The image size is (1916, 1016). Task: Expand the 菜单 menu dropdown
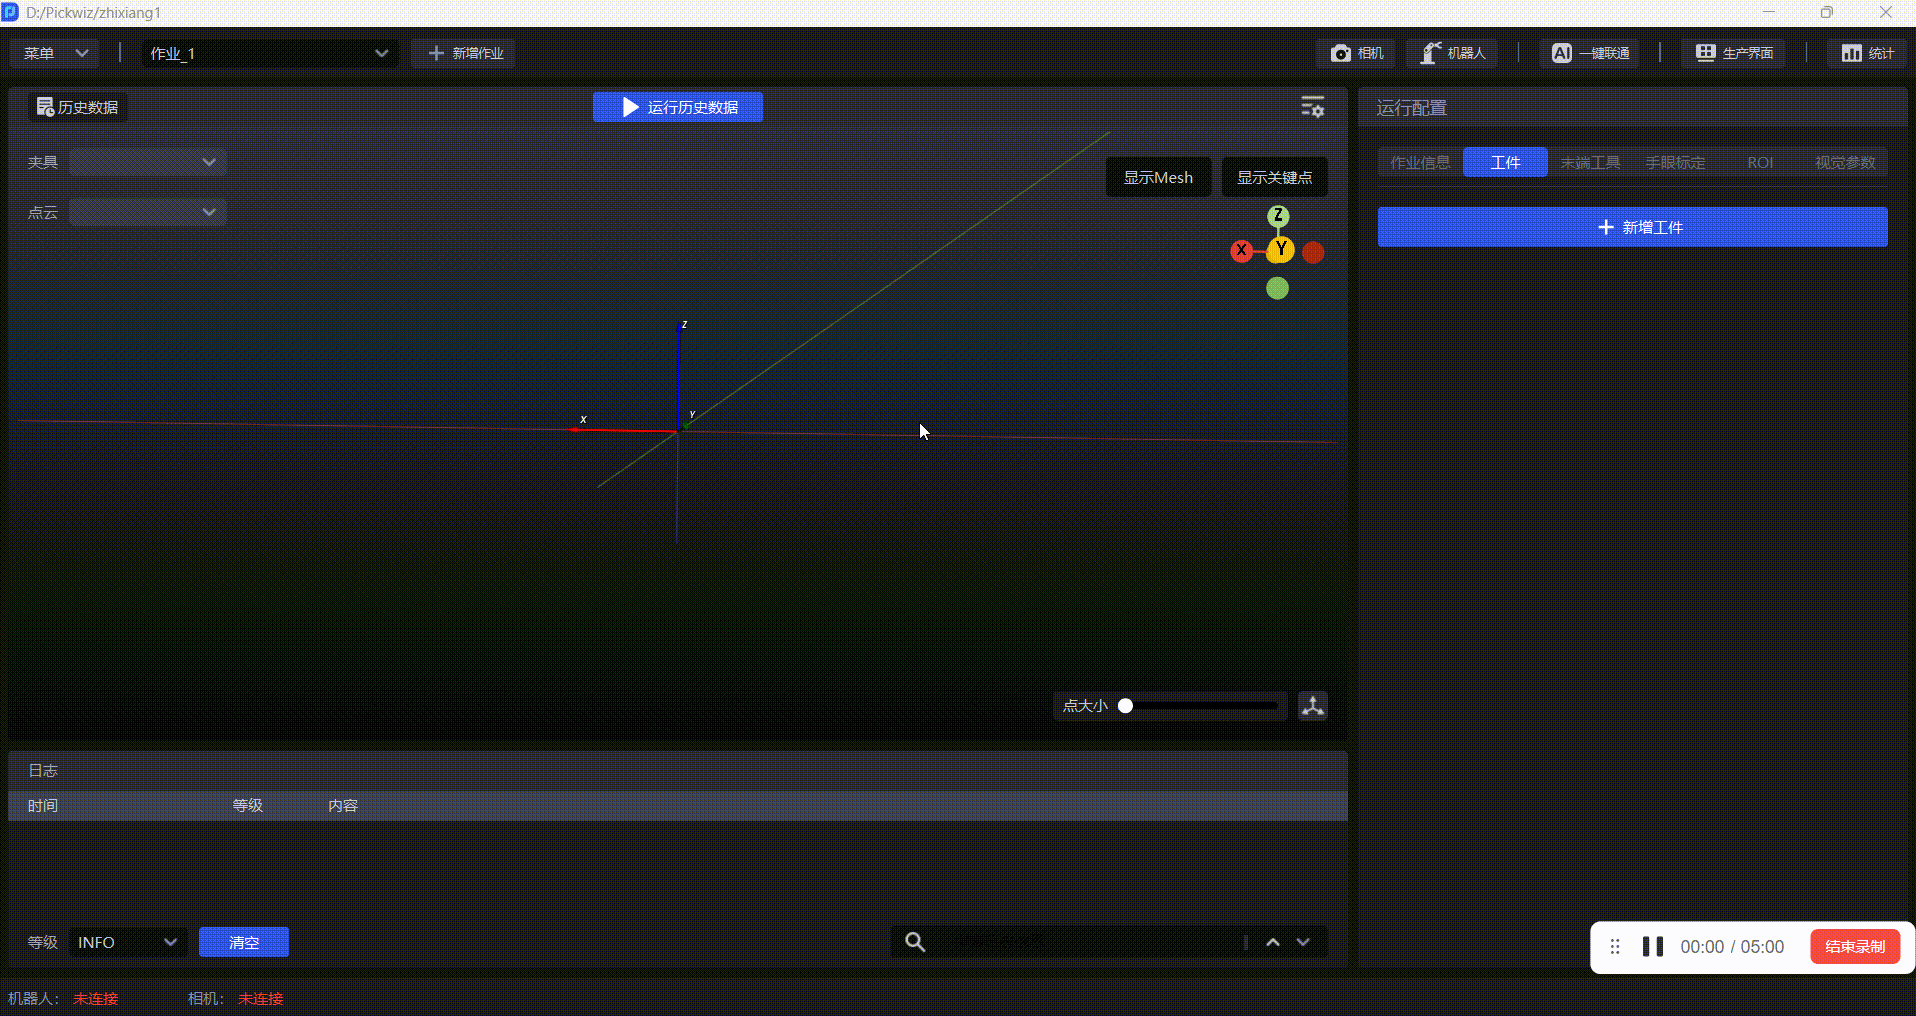pos(55,53)
